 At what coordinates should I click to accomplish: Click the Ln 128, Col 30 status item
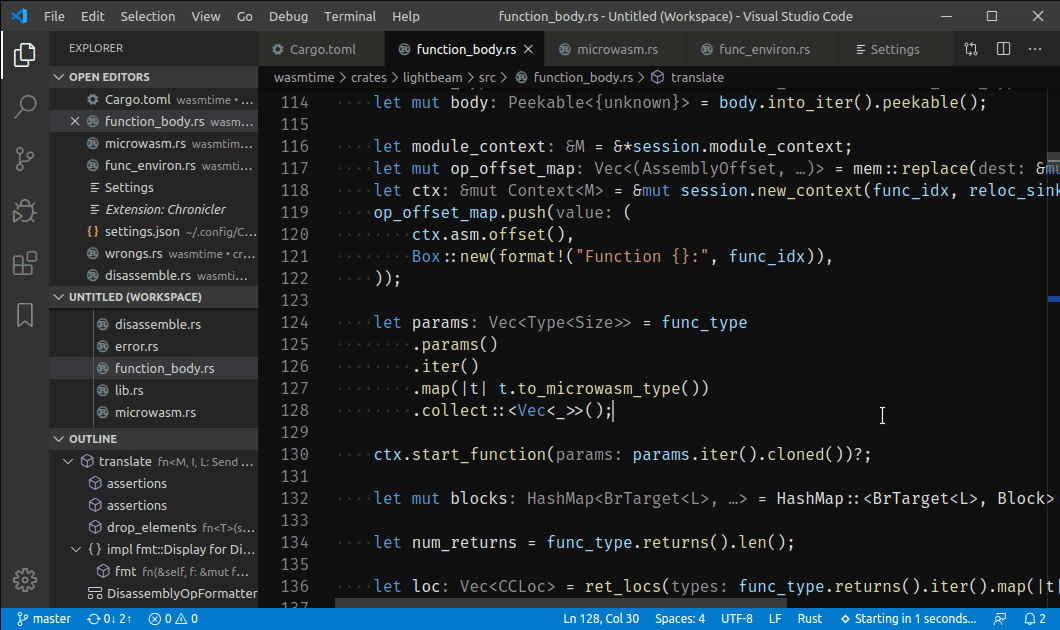tap(601, 619)
